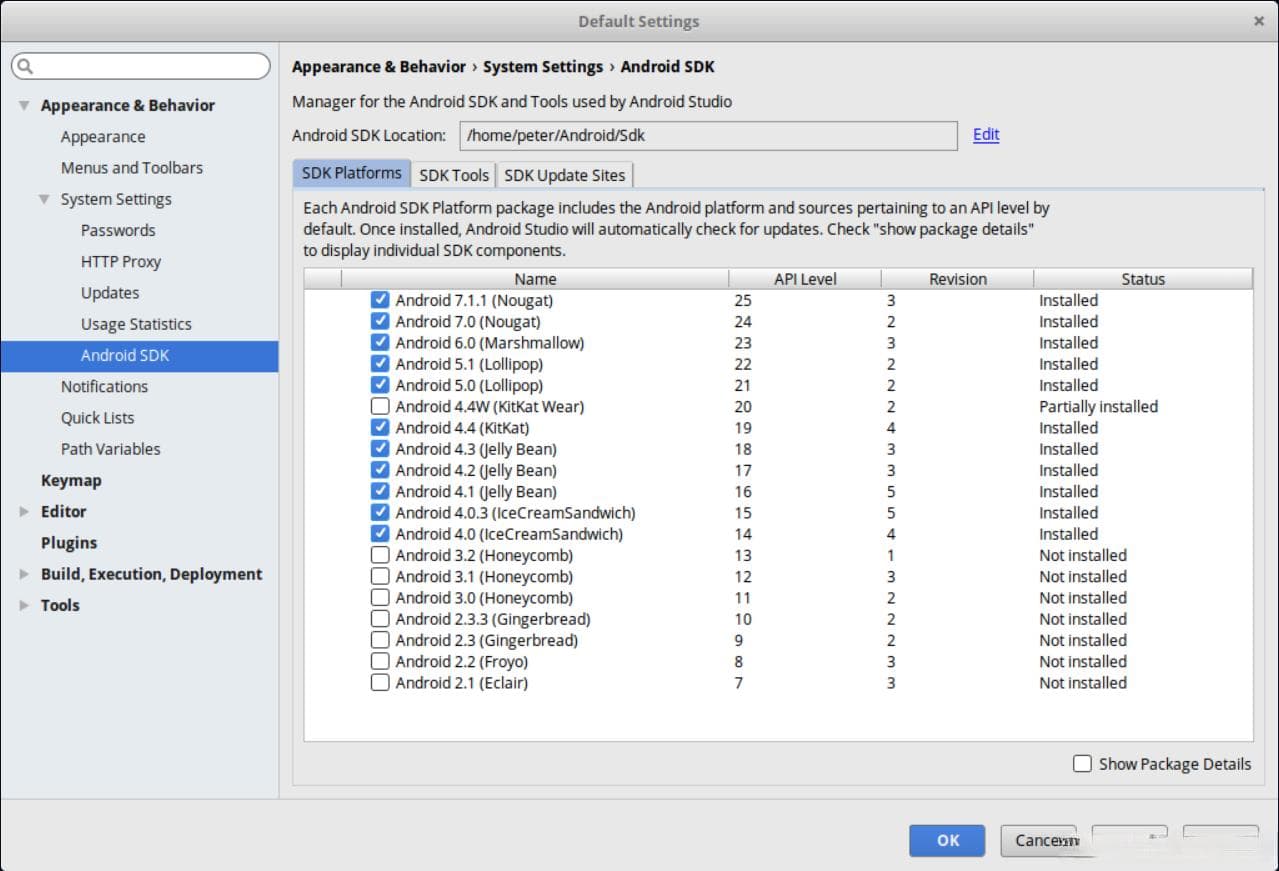Open Menus and Toolbars settings
The image size is (1279, 871).
click(132, 168)
